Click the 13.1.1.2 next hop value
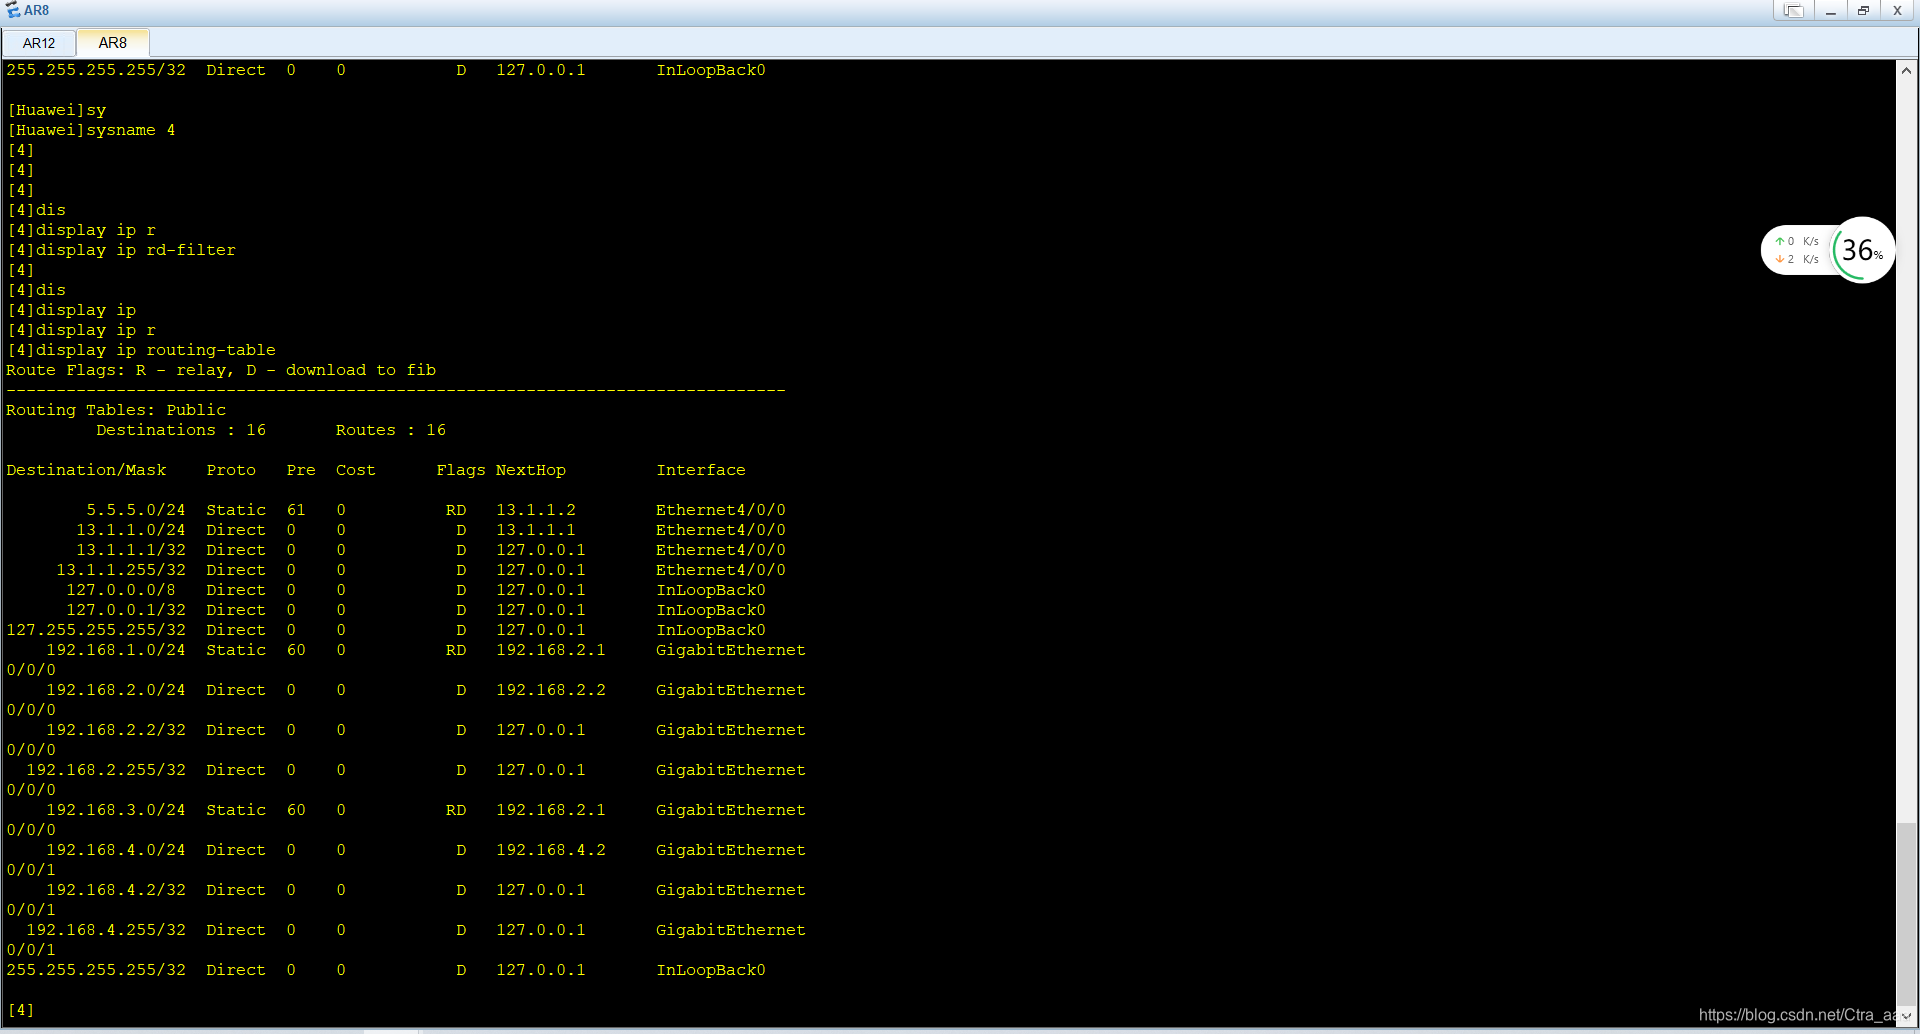Image resolution: width=1920 pixels, height=1034 pixels. 536,510
